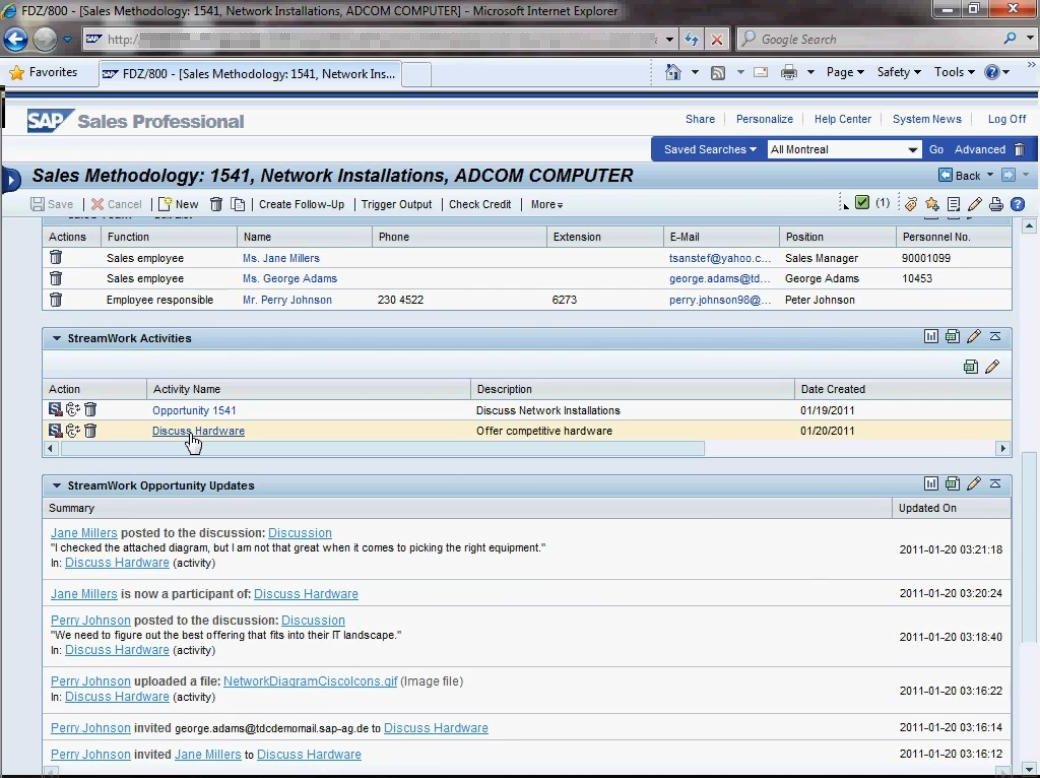Delete Ms. George Adams sales team row
Screen dimensions: 1040x778
point(56,279)
